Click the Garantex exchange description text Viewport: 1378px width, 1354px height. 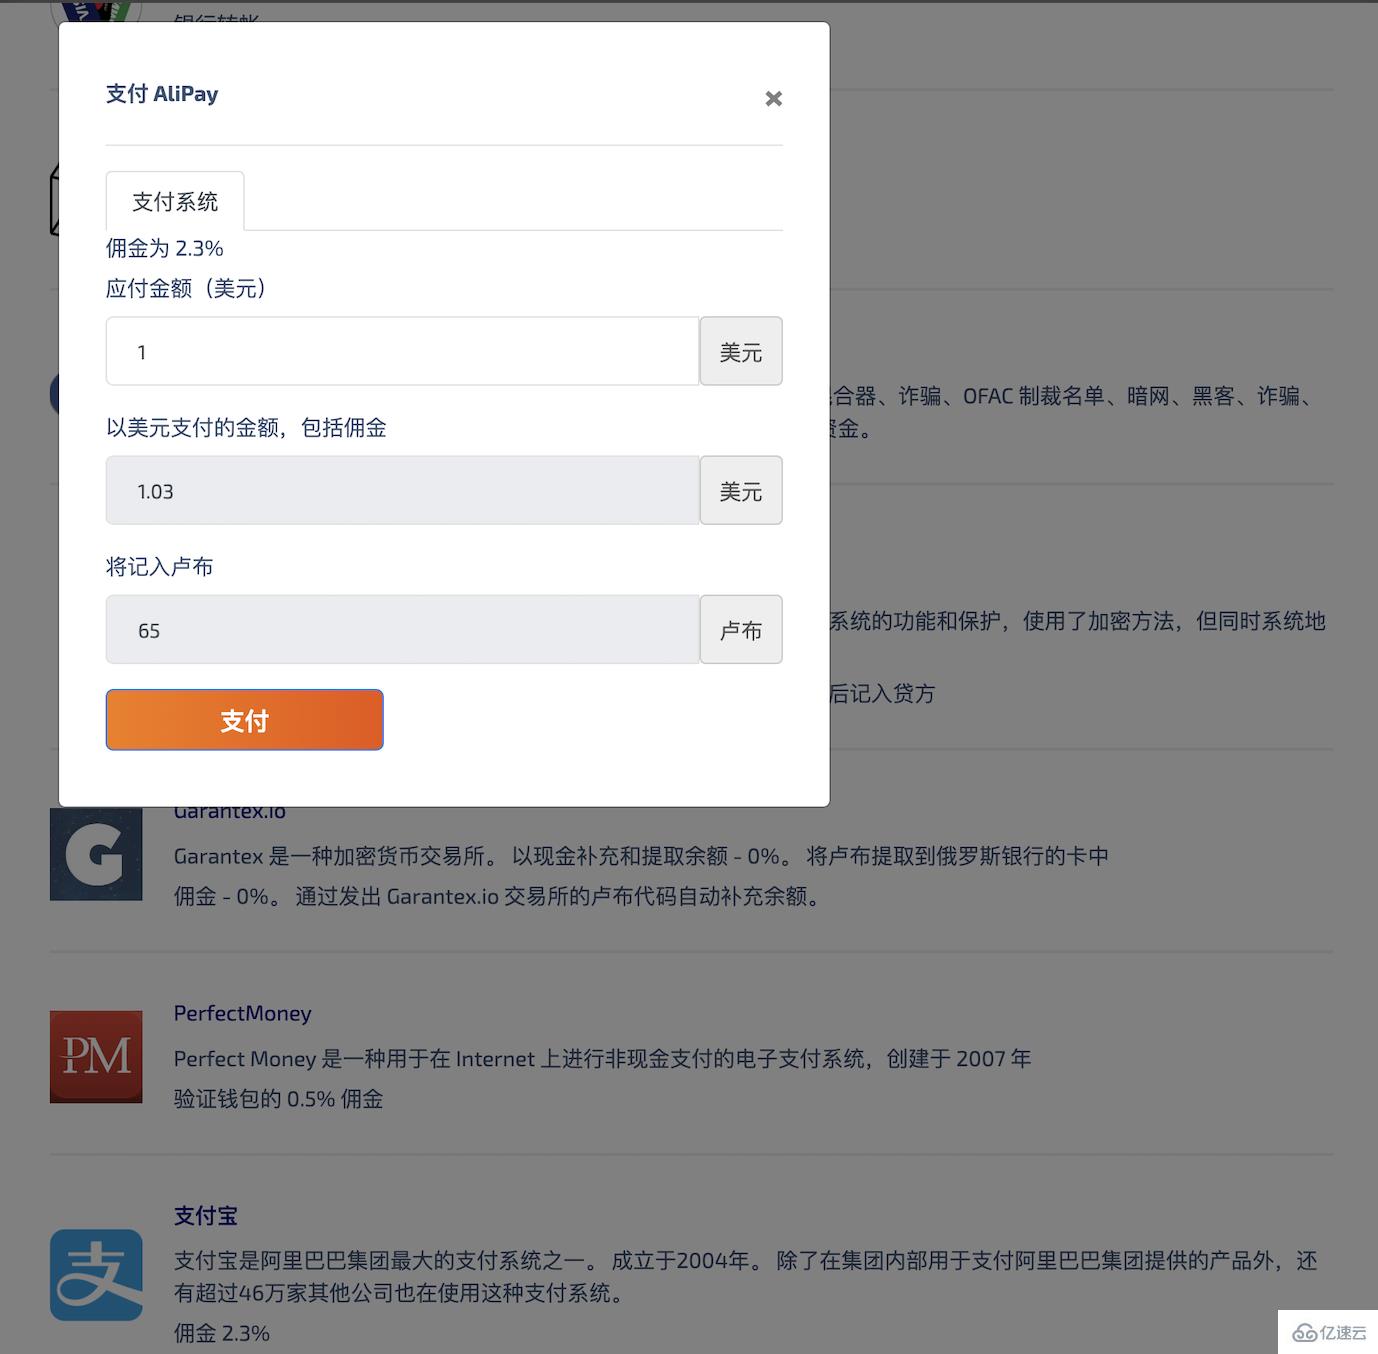point(641,876)
